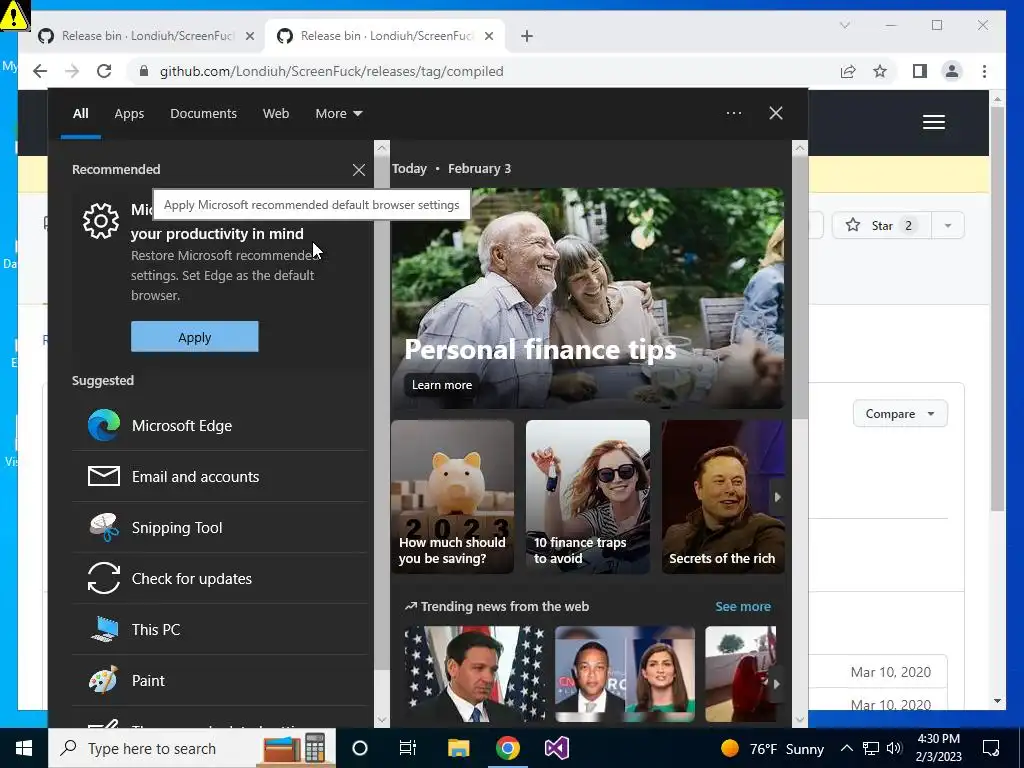This screenshot has width=1024, height=768.
Task: Open Visual Studio from taskbar
Action: (556, 748)
